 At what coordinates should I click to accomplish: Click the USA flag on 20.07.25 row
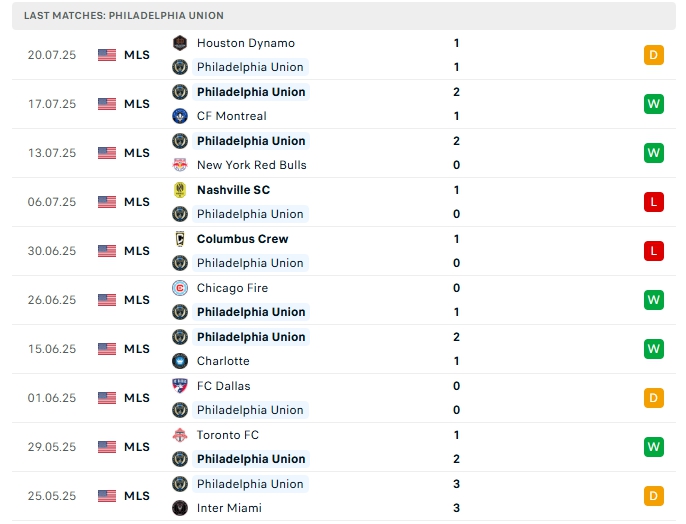(107, 55)
